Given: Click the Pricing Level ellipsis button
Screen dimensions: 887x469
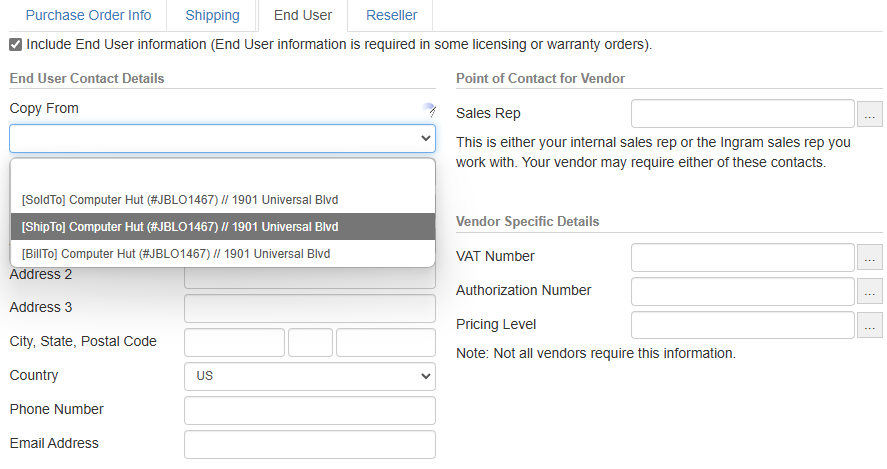Looking at the screenshot, I should pos(870,325).
